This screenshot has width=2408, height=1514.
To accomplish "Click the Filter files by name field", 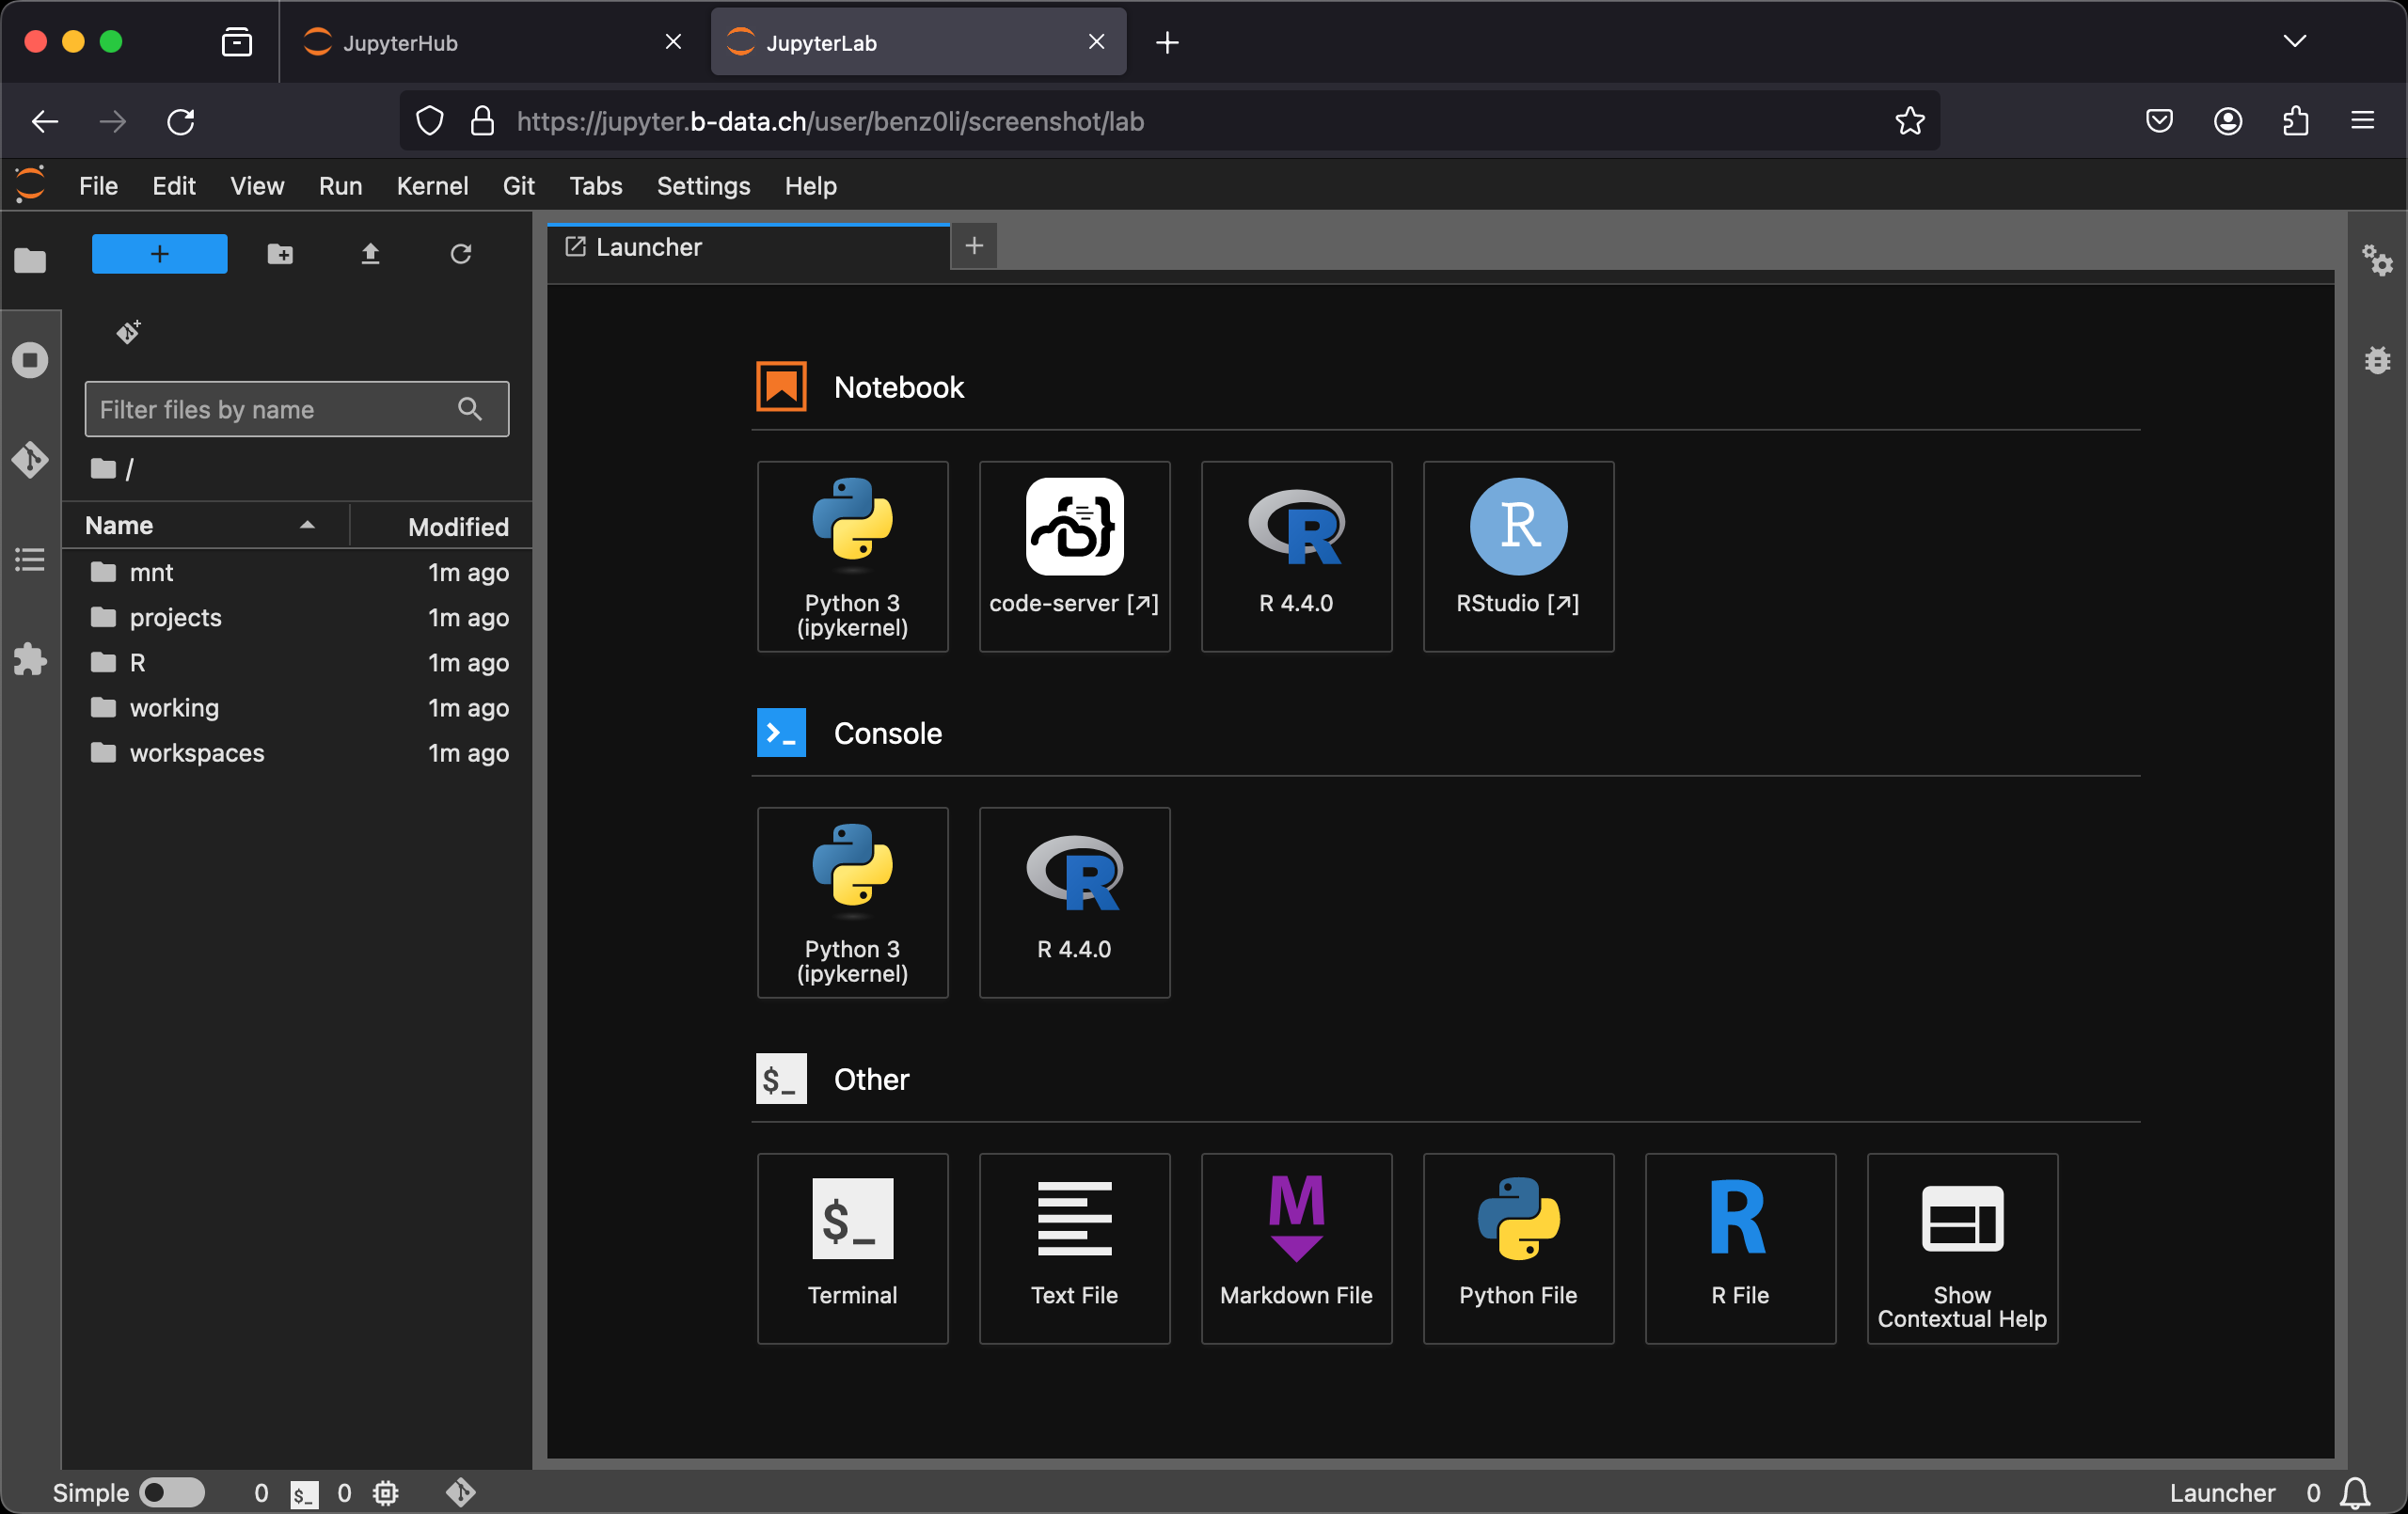I will (x=270, y=409).
